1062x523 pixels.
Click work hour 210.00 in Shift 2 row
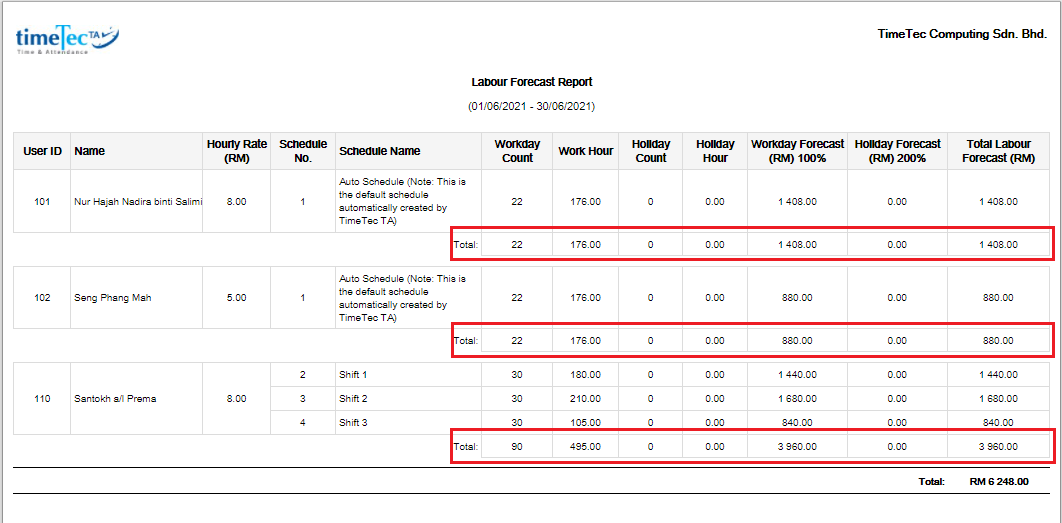[585, 398]
